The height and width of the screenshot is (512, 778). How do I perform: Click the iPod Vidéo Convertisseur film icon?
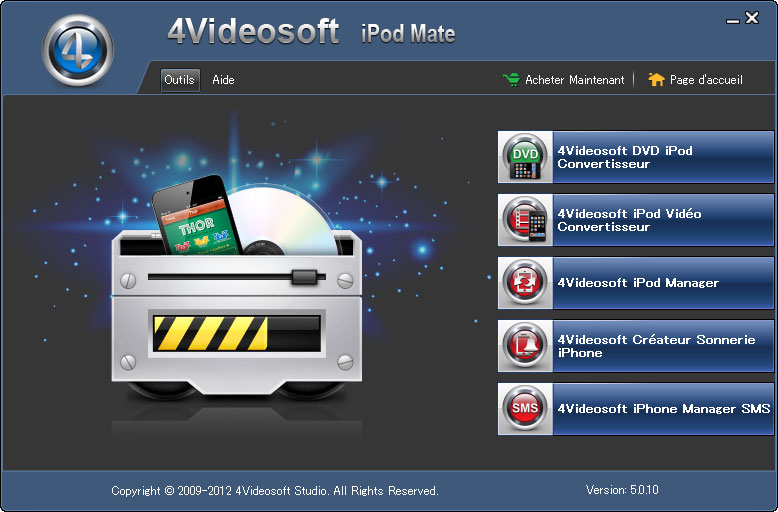[x=525, y=220]
